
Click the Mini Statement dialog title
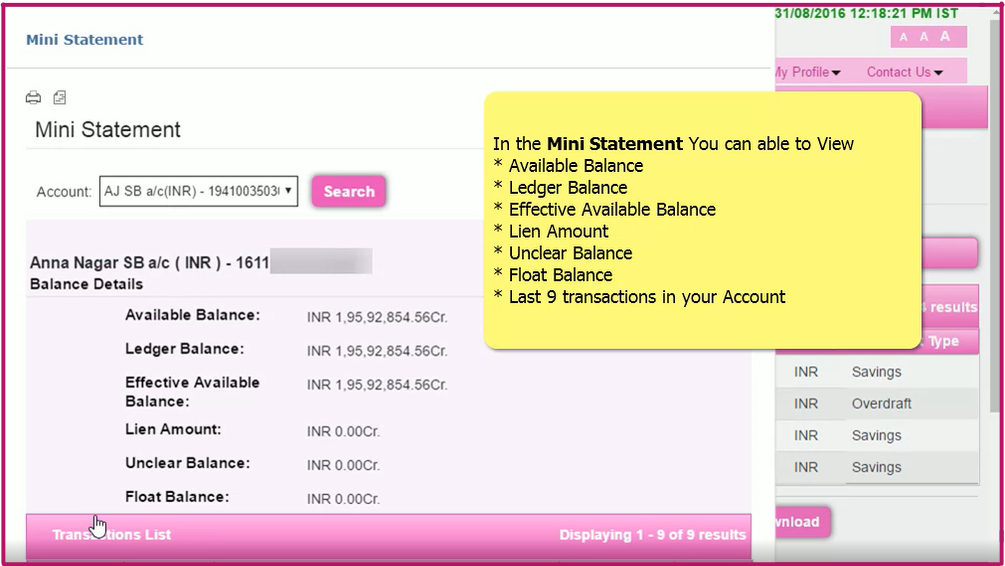point(84,40)
